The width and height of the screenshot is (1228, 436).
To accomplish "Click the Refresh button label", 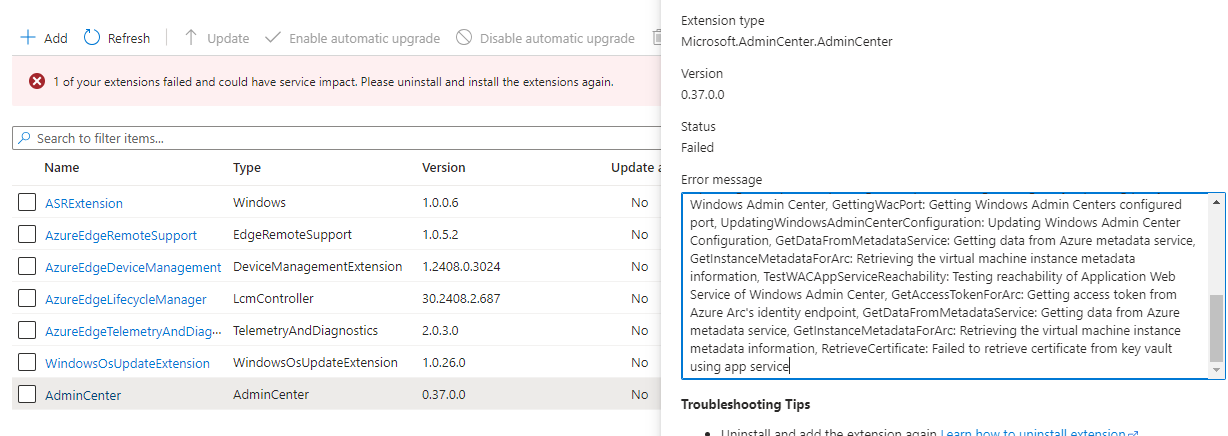I will (x=129, y=38).
